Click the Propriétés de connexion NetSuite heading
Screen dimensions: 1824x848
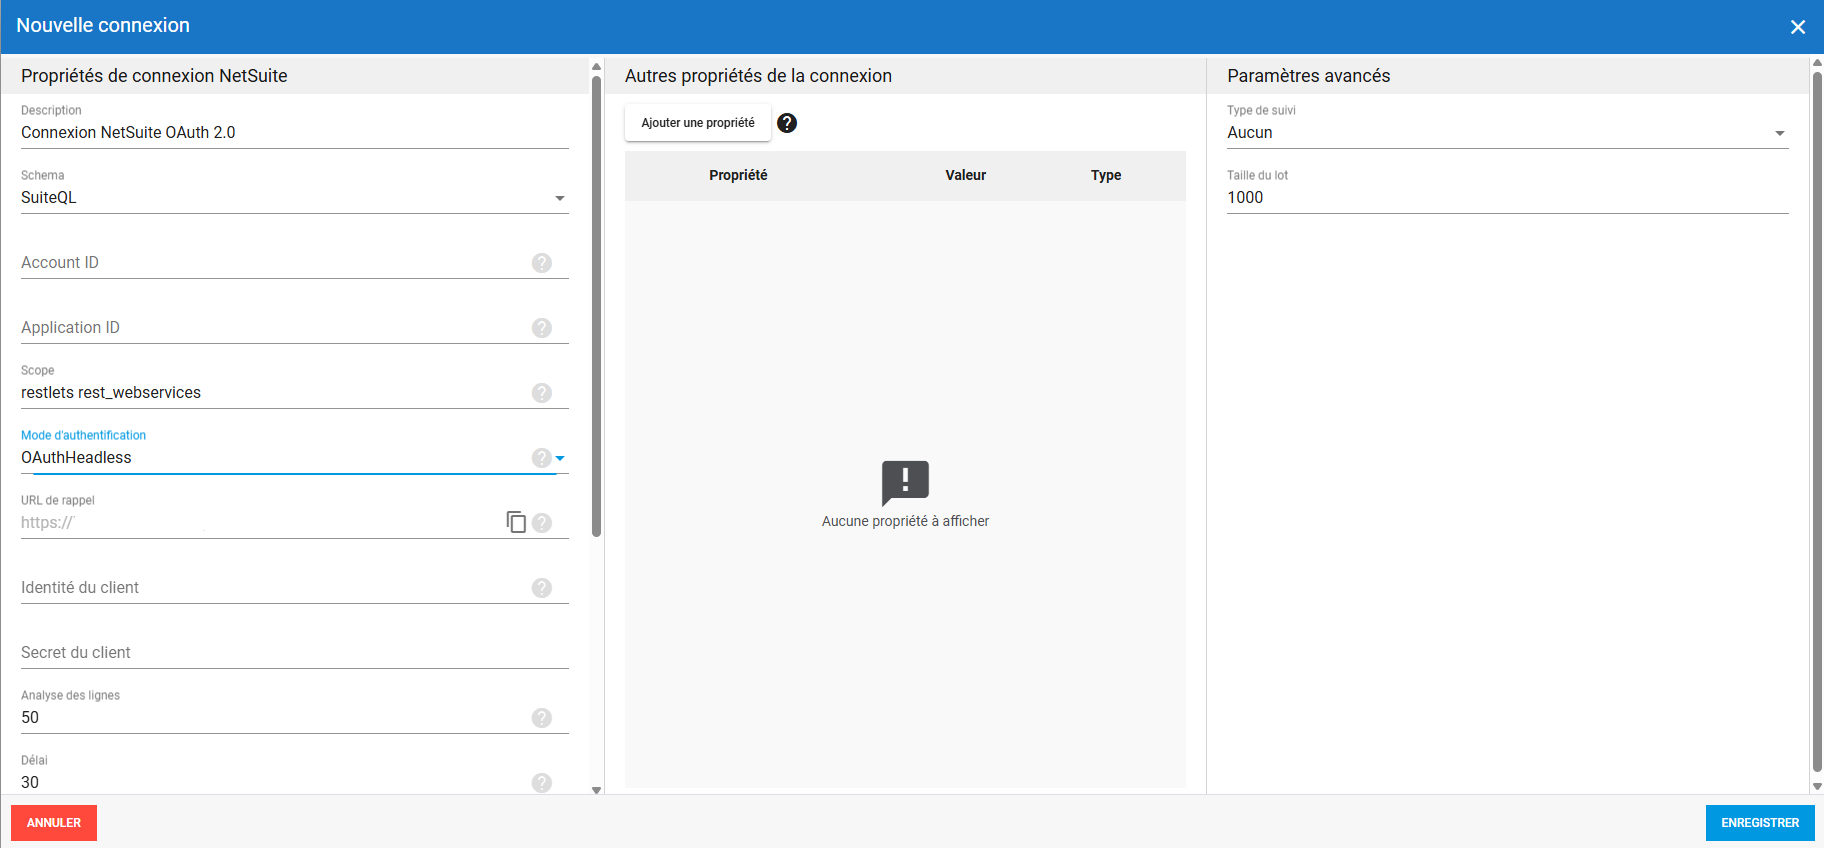click(154, 76)
